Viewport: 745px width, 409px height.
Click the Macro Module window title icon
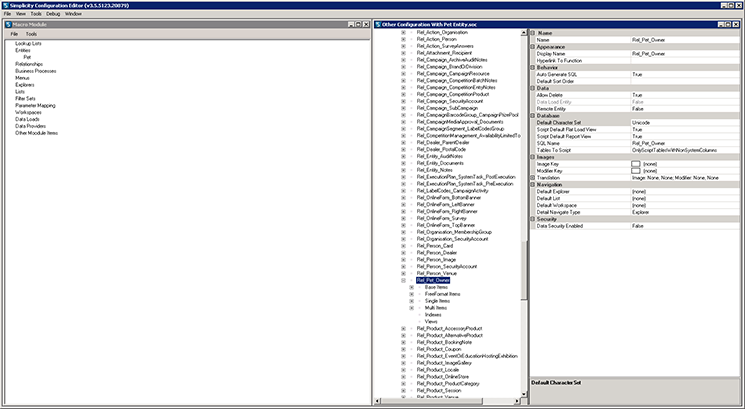click(9, 24)
